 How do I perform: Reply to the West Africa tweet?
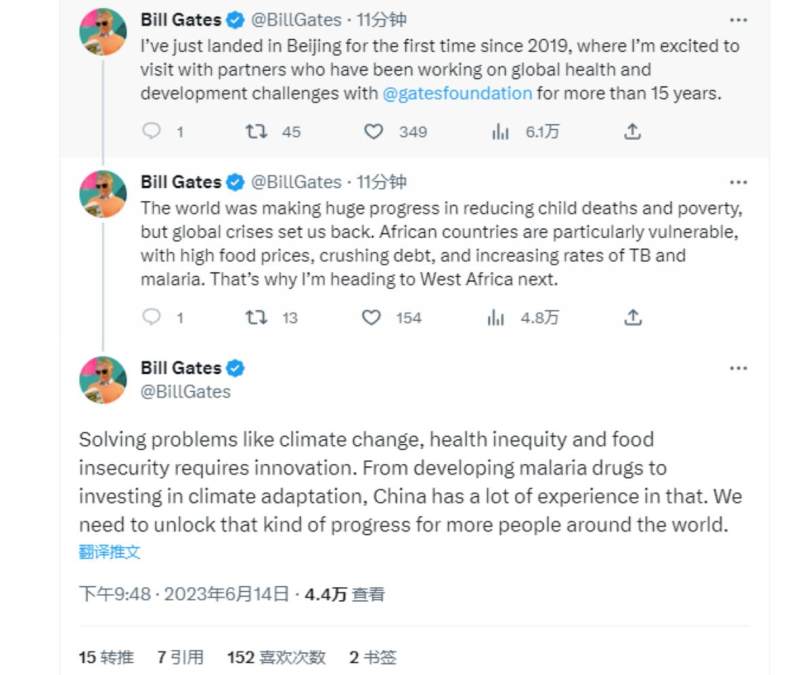pyautogui.click(x=152, y=317)
